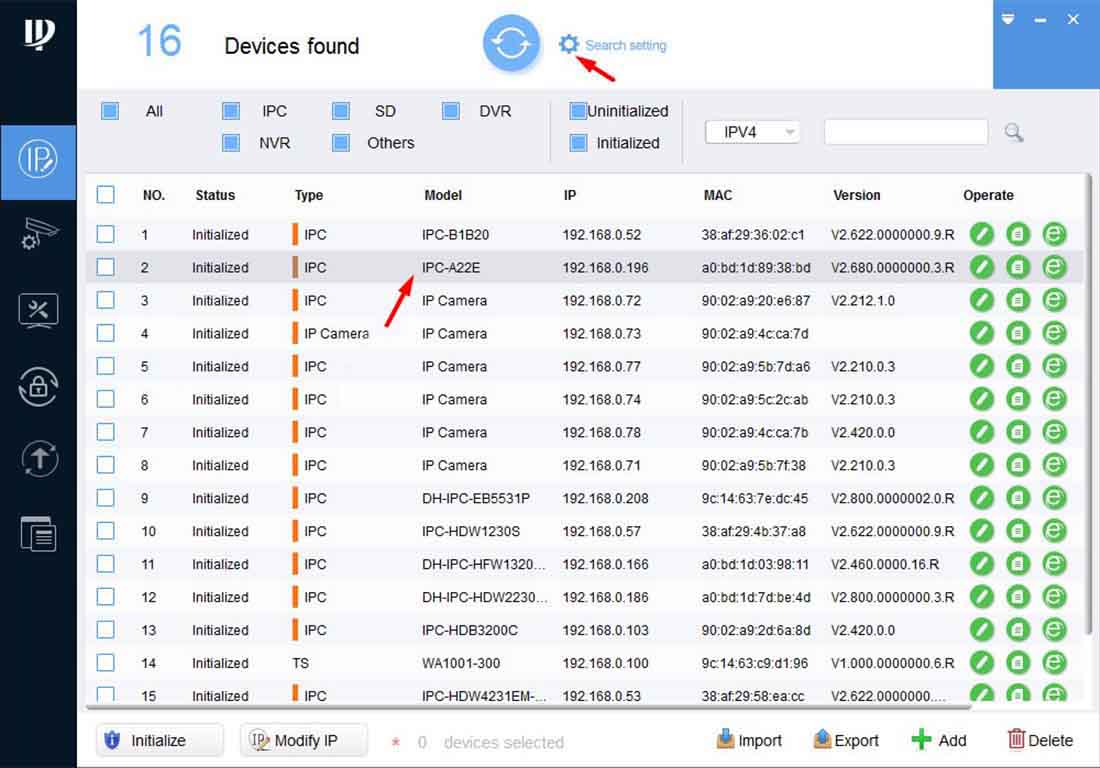
Task: Refresh the device search with the round blue button
Action: pos(511,43)
